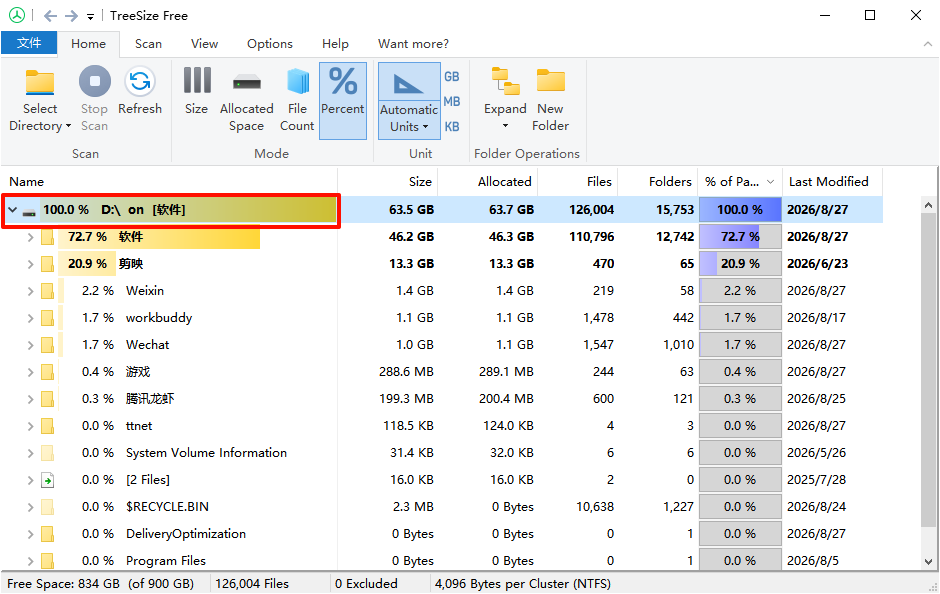The height and width of the screenshot is (594, 940).
Task: Set unit to MB
Action: [x=452, y=102]
